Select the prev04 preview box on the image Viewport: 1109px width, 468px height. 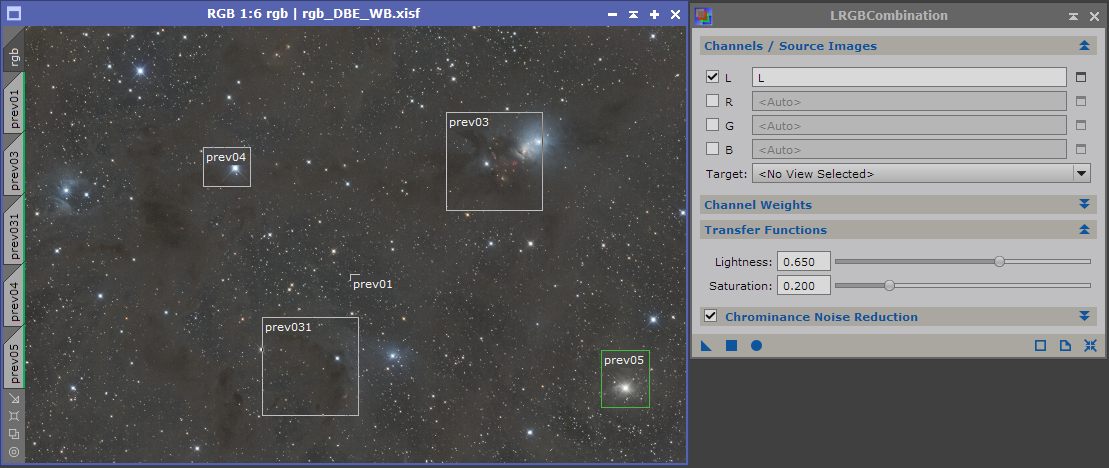[227, 167]
